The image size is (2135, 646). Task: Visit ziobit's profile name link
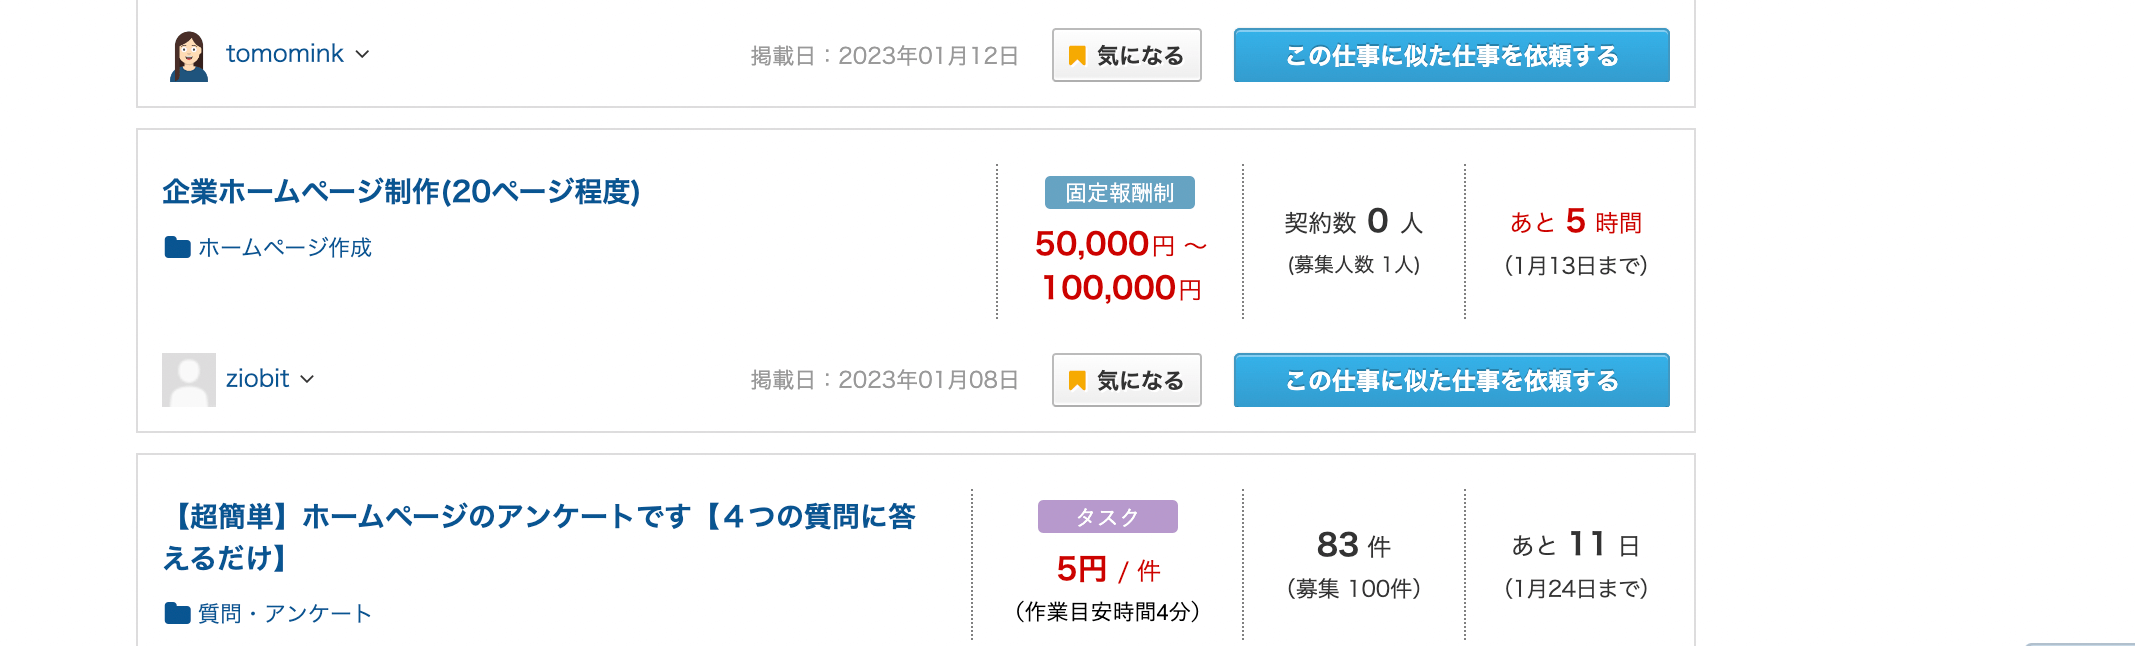click(x=257, y=379)
